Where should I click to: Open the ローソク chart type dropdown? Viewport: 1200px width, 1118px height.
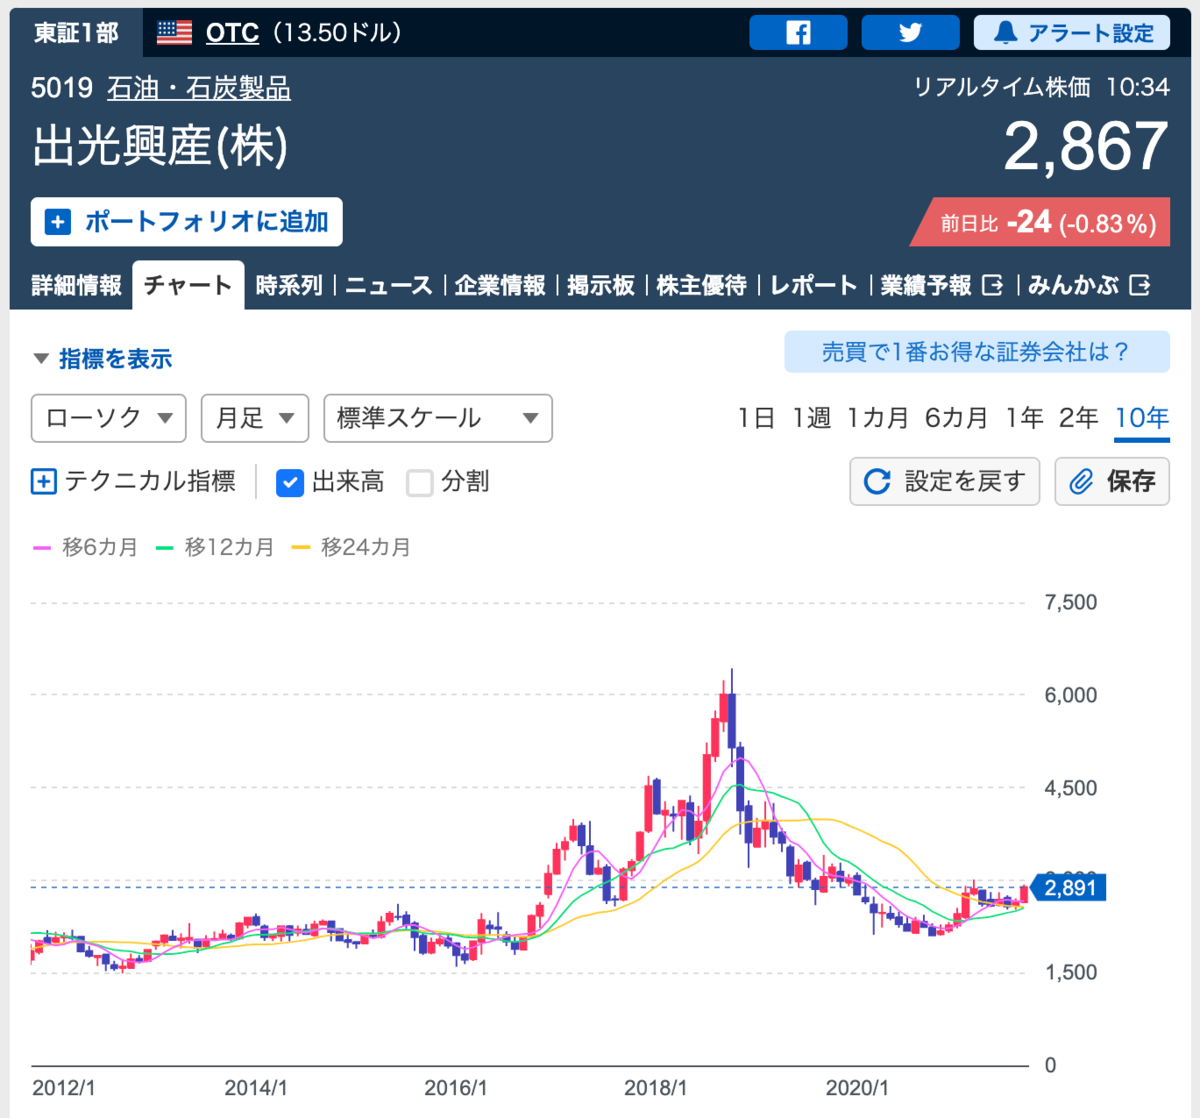pos(109,418)
